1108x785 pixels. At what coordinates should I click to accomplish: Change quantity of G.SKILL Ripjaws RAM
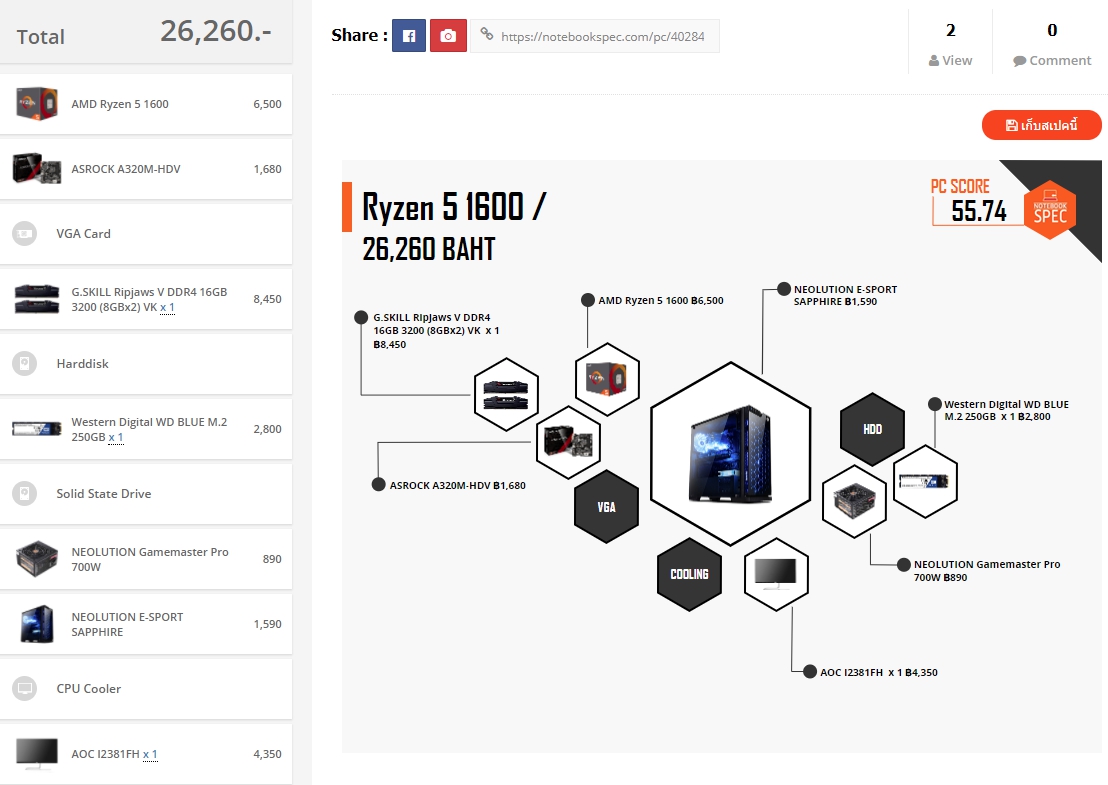click(x=167, y=307)
